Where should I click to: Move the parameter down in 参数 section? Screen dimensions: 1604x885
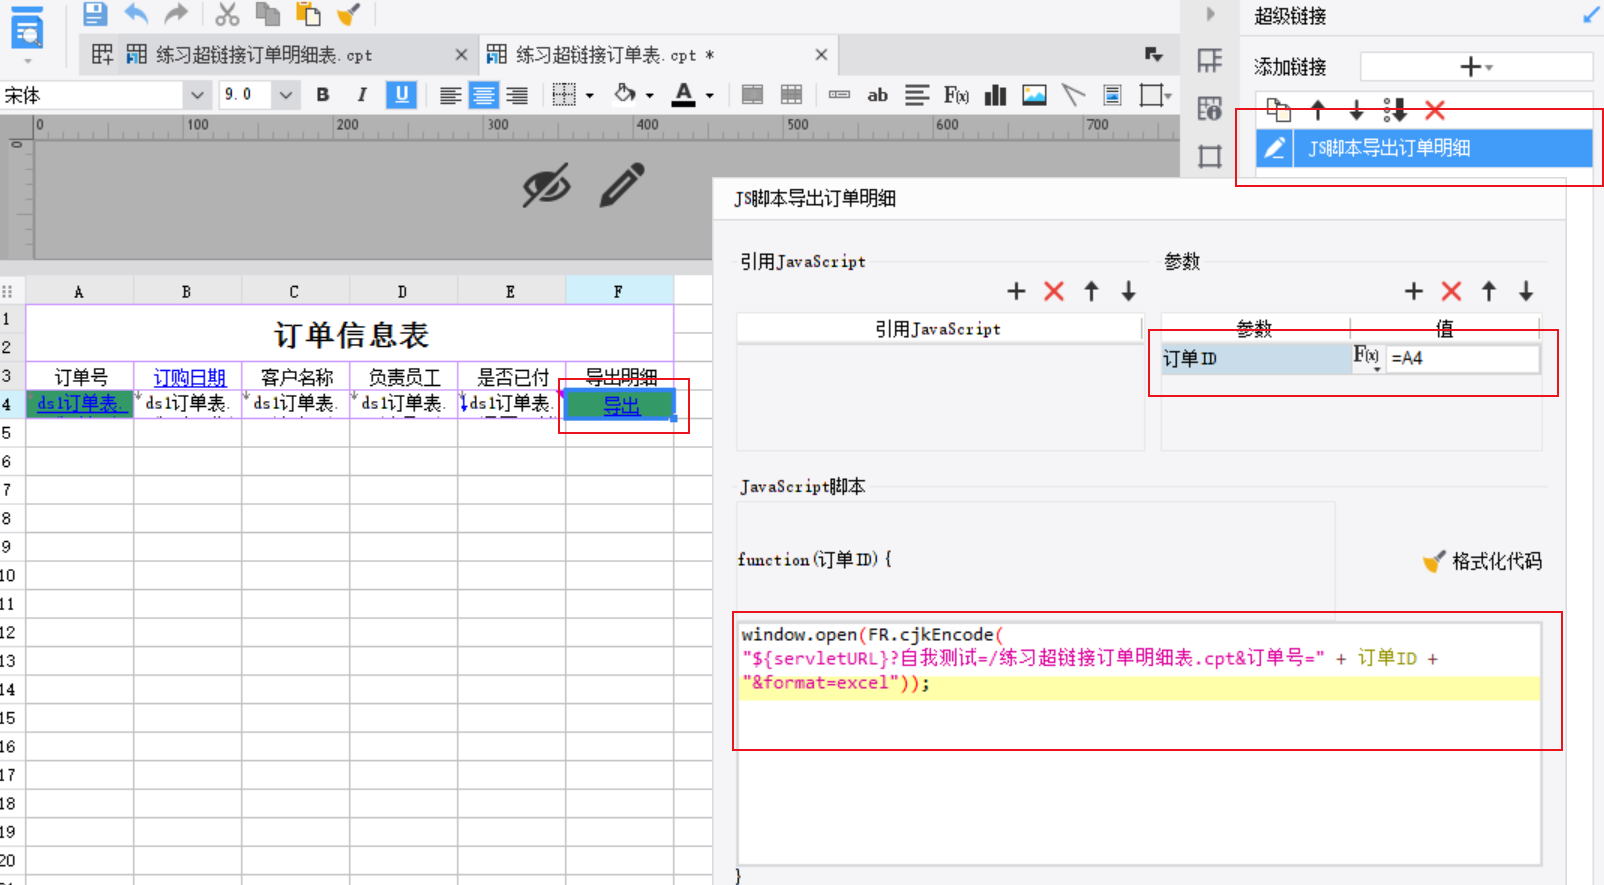pos(1526,291)
